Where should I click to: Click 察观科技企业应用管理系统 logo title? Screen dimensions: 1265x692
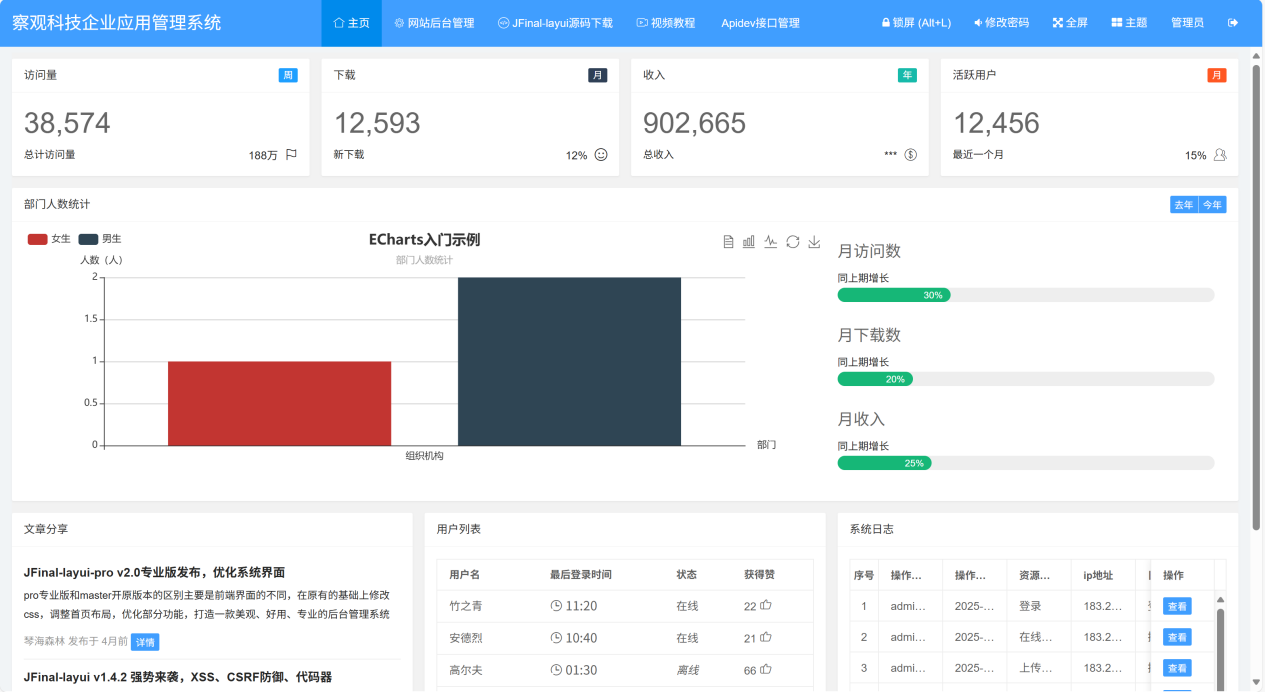click(x=117, y=22)
